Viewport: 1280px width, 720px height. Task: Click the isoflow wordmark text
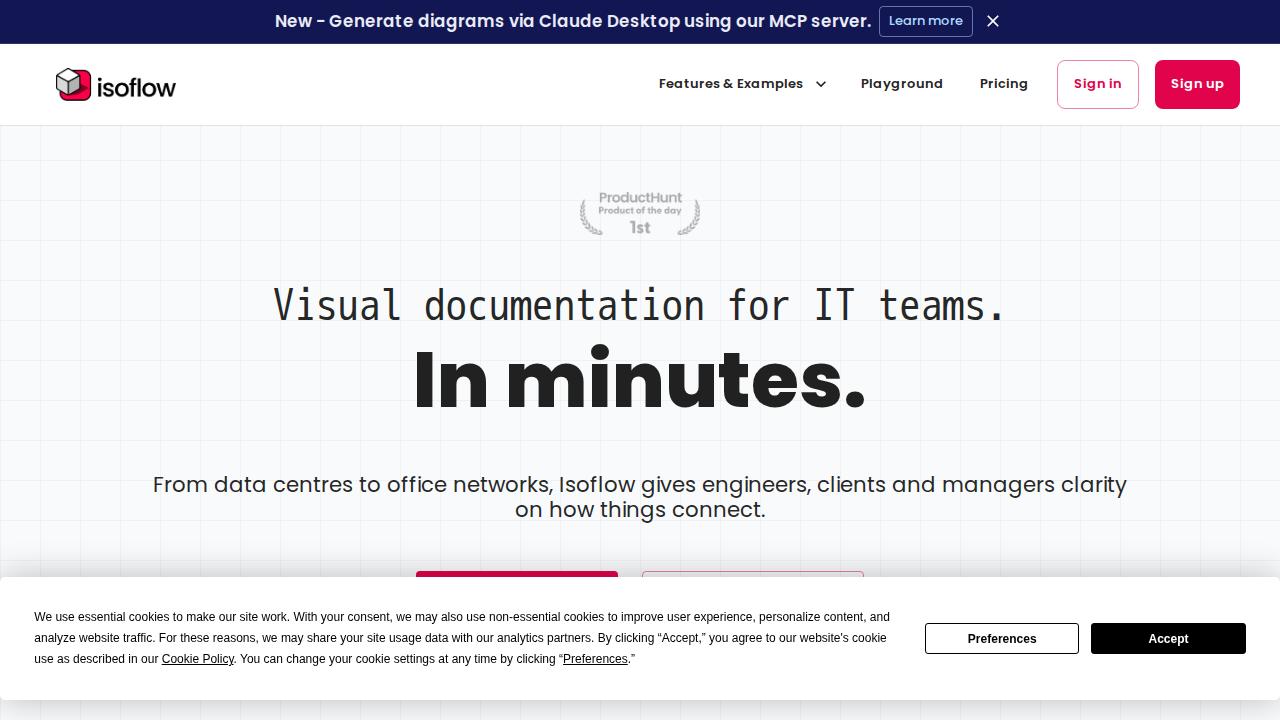[x=136, y=87]
